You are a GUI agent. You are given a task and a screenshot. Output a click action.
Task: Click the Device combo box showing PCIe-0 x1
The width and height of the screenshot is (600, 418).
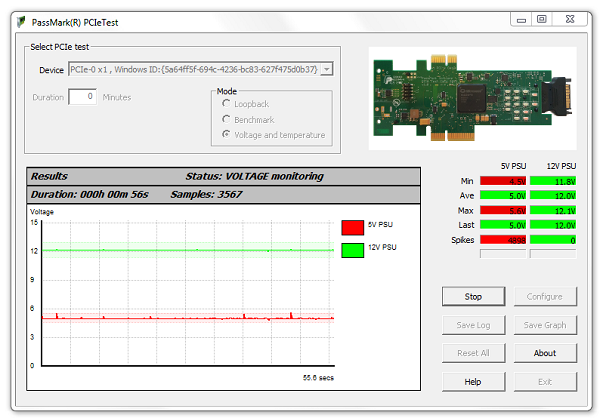pyautogui.click(x=201, y=69)
